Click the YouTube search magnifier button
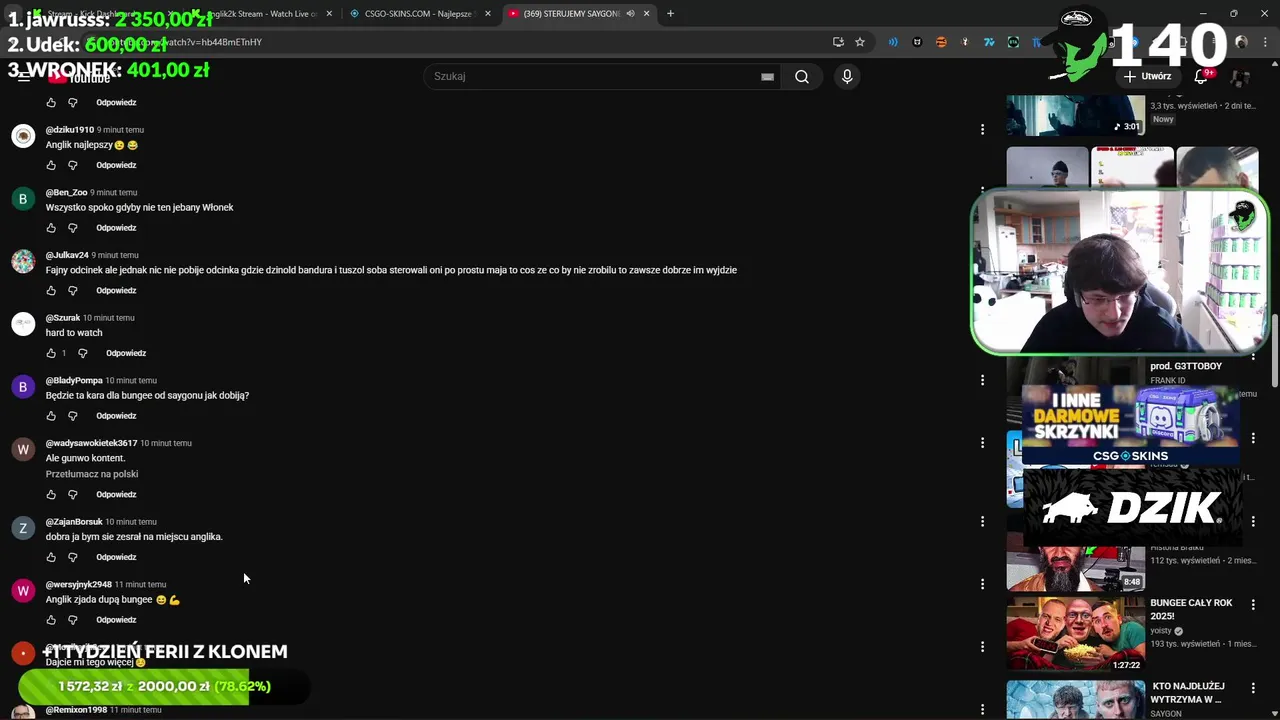This screenshot has height=720, width=1280. point(802,76)
